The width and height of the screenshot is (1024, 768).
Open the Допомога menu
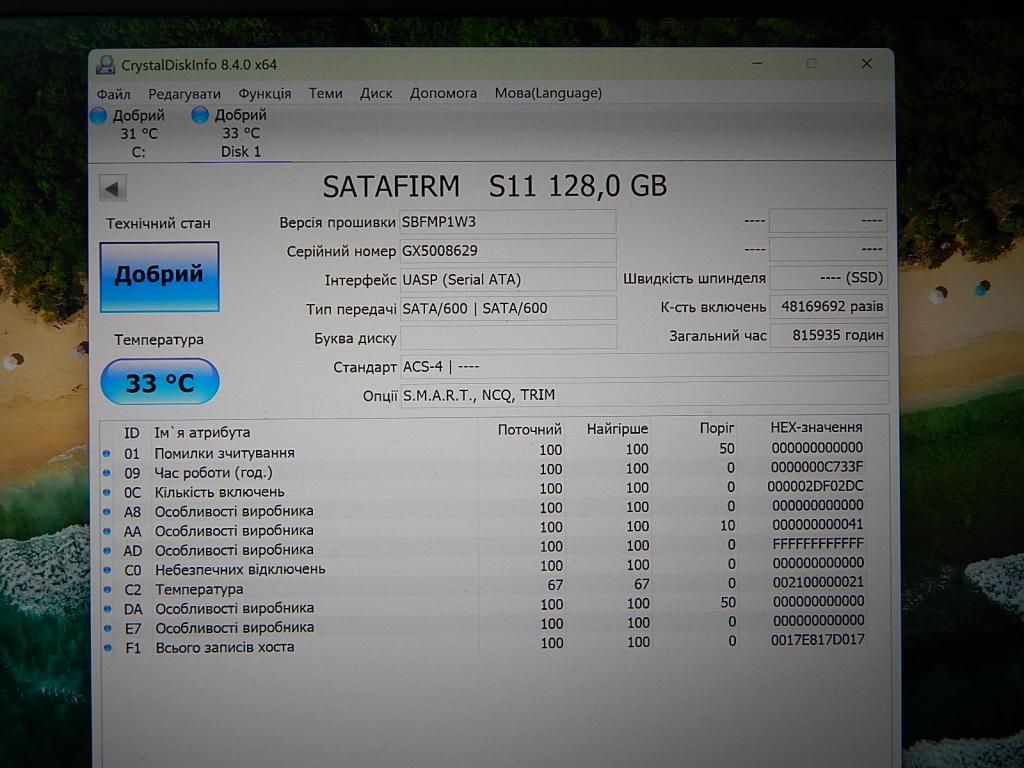(443, 93)
